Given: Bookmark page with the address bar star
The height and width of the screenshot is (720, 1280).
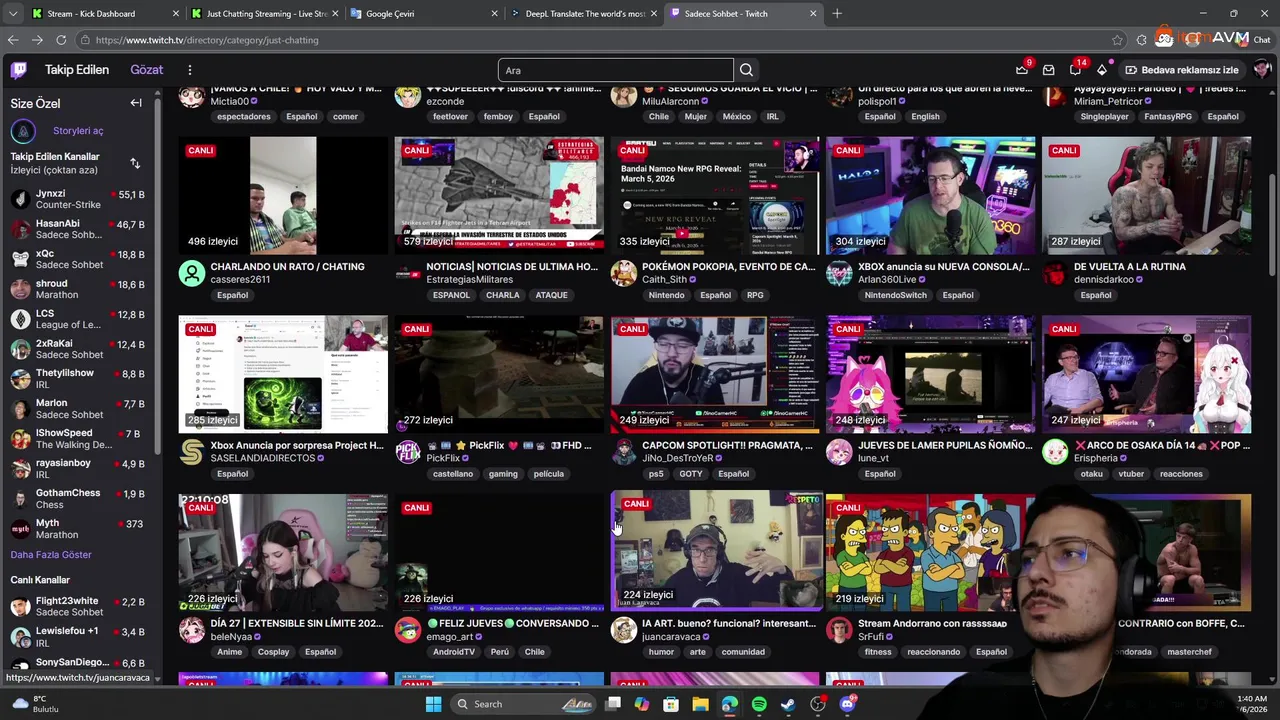Looking at the screenshot, I should click(1117, 40).
